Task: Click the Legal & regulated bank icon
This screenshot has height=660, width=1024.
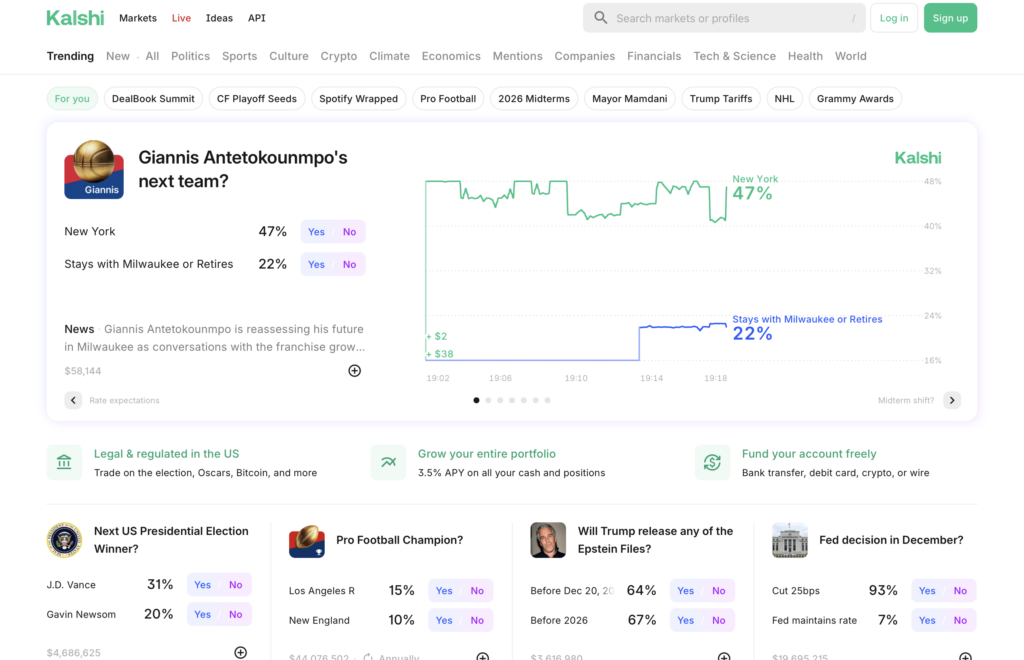Action: [64, 462]
